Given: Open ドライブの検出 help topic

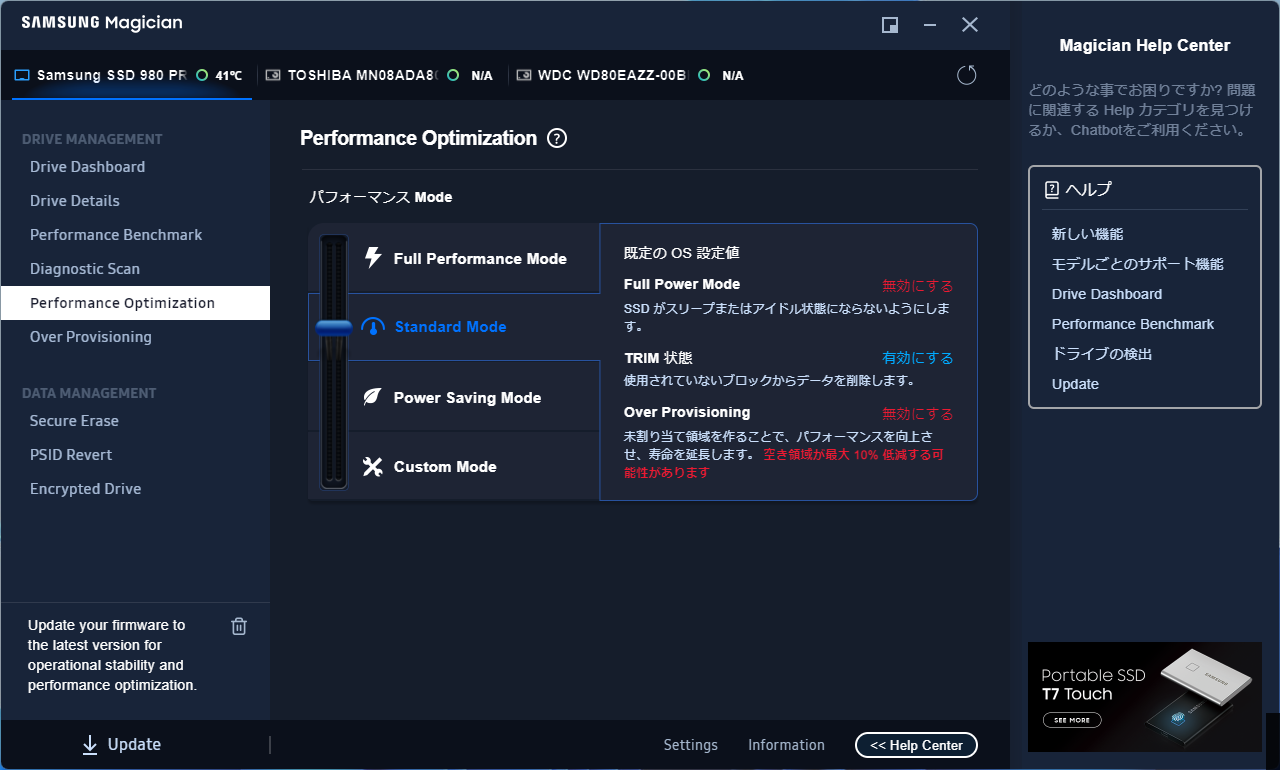Looking at the screenshot, I should (x=1102, y=354).
